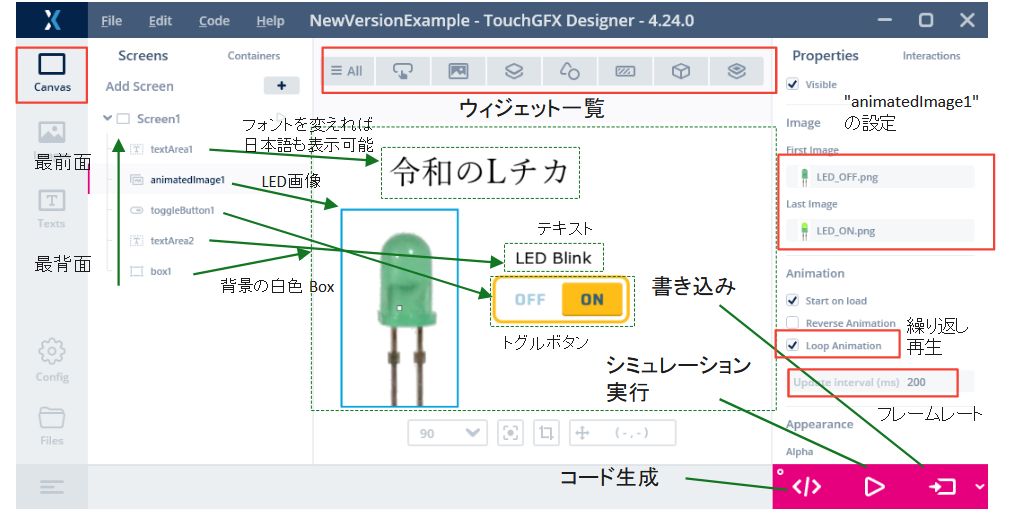This screenshot has width=1012, height=524.
Task: Click the Generate Code icon
Action: click(807, 487)
